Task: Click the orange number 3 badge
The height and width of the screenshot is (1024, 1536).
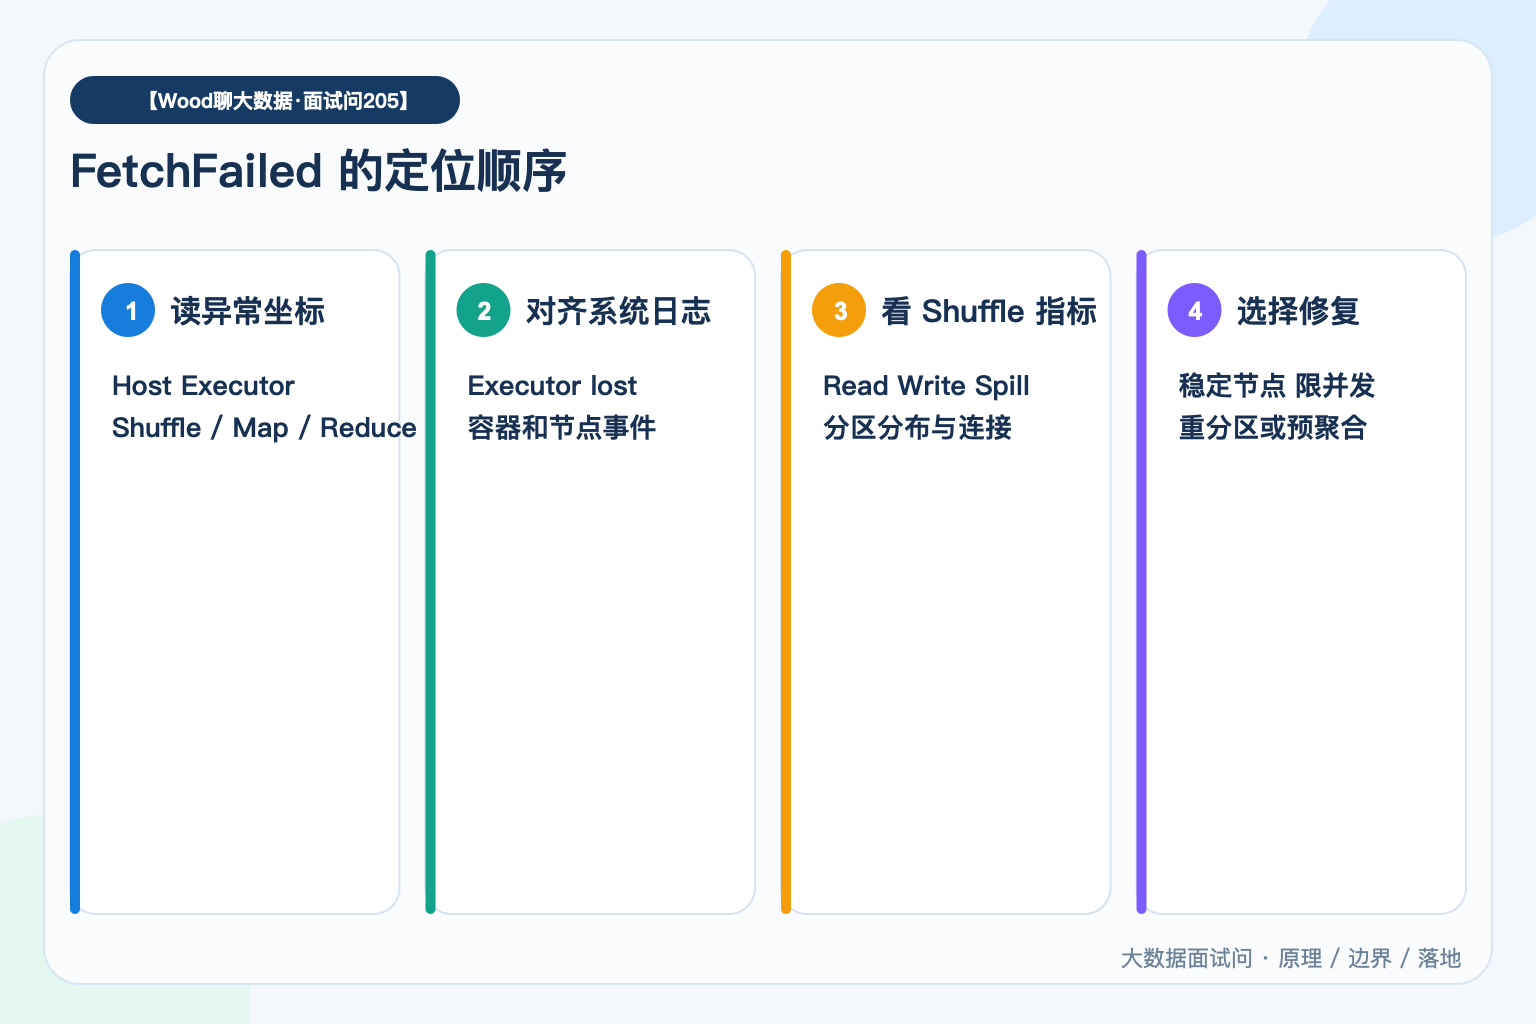Action: [x=839, y=310]
